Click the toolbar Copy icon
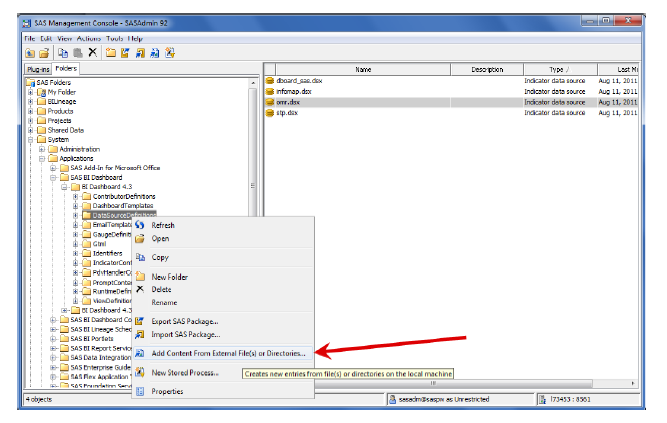 click(x=63, y=53)
